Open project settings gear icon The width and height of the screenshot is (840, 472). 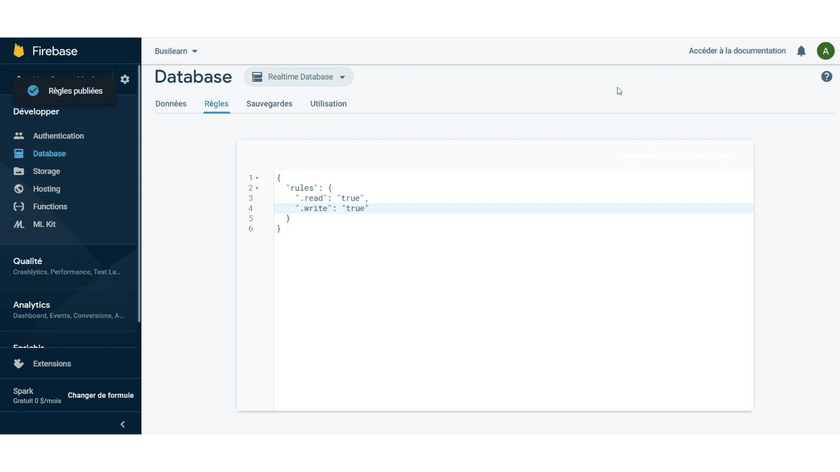pyautogui.click(x=125, y=79)
